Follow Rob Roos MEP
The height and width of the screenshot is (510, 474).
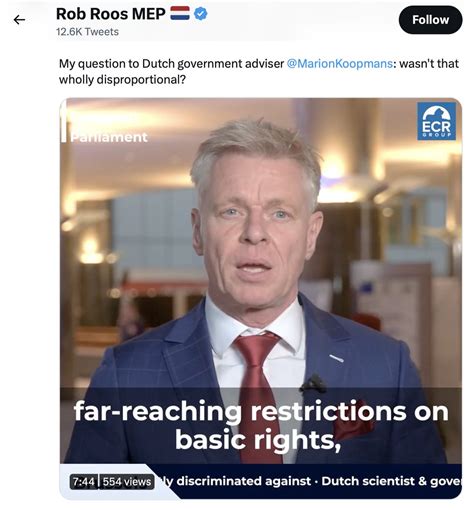tap(430, 20)
